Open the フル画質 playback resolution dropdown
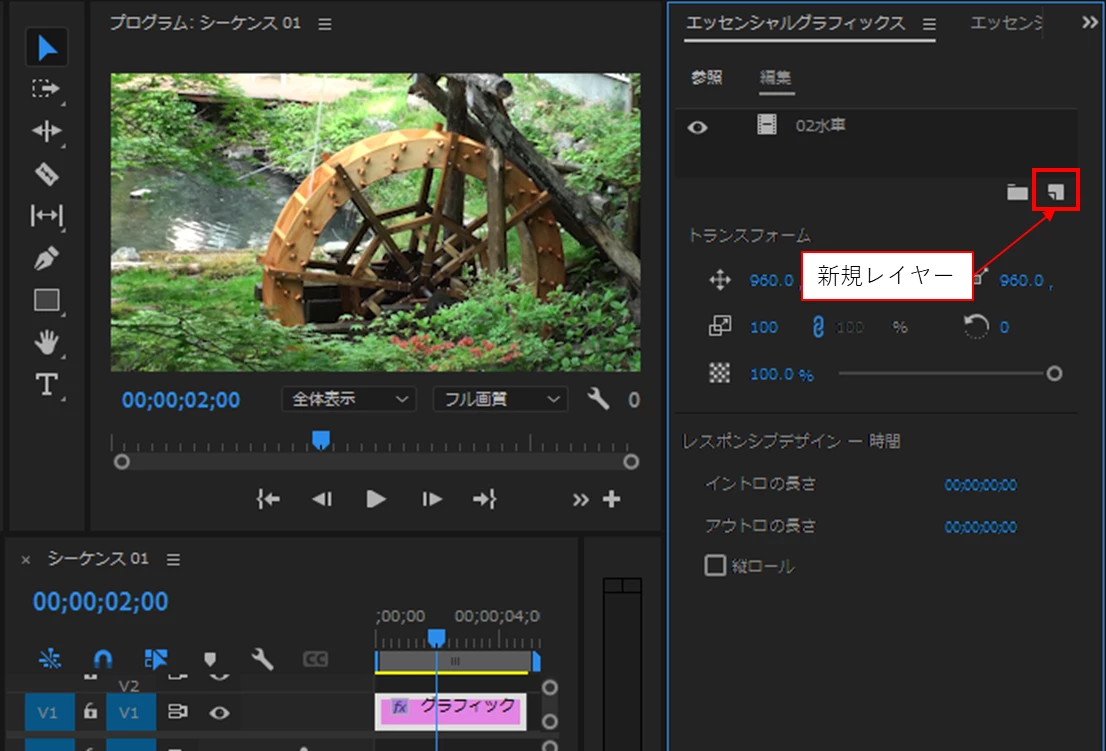The height and width of the screenshot is (751, 1106). click(501, 399)
